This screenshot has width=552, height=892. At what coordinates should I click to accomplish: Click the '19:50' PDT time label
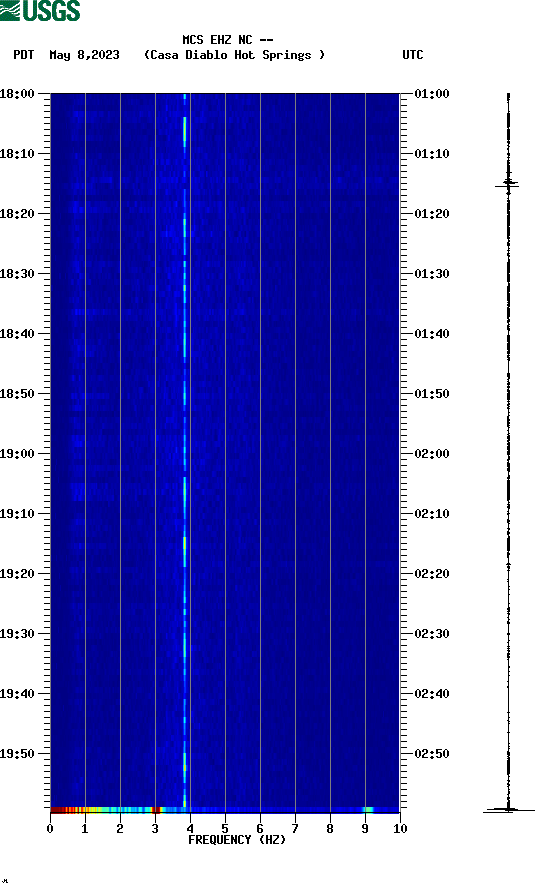coord(17,754)
